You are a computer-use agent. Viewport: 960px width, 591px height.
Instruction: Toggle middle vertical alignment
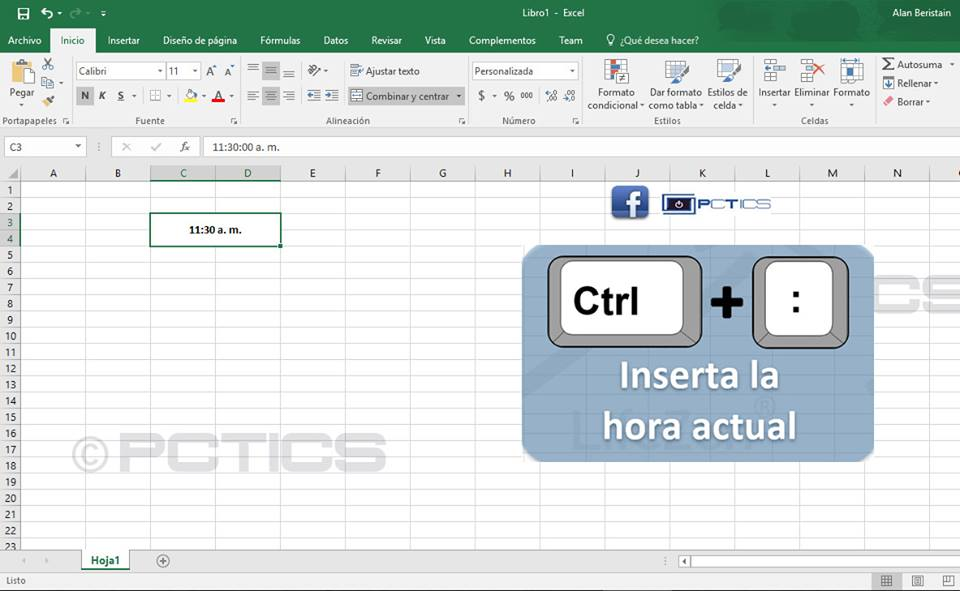point(271,70)
